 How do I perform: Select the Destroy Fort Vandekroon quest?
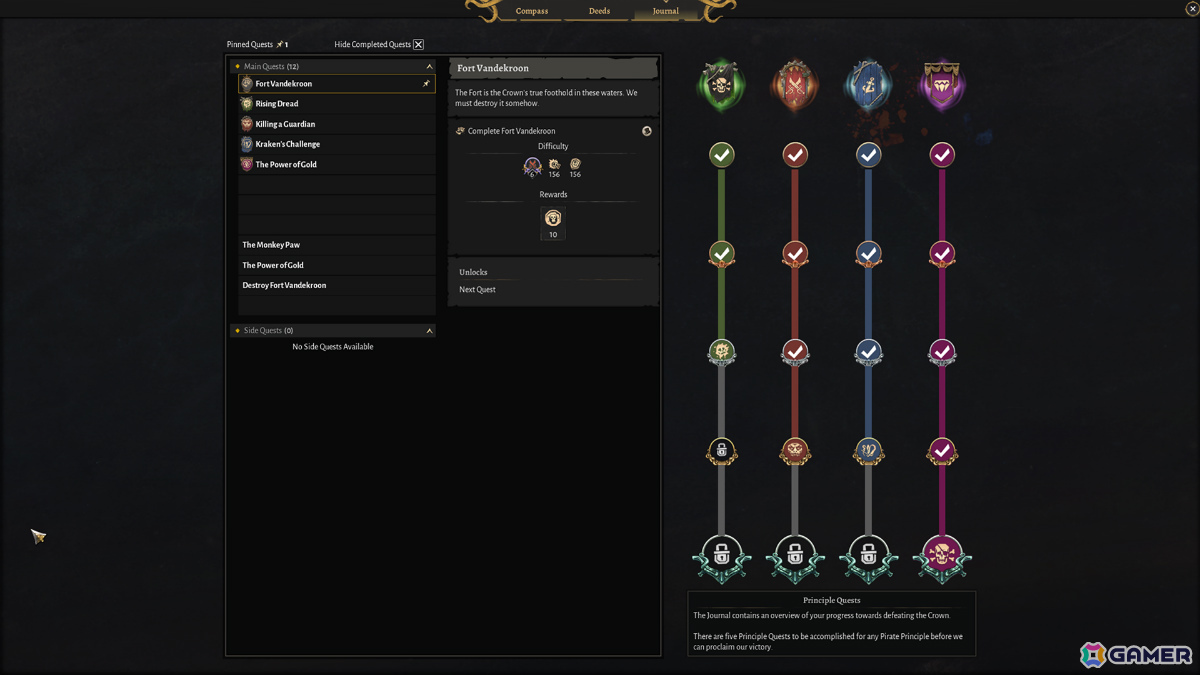coord(337,285)
